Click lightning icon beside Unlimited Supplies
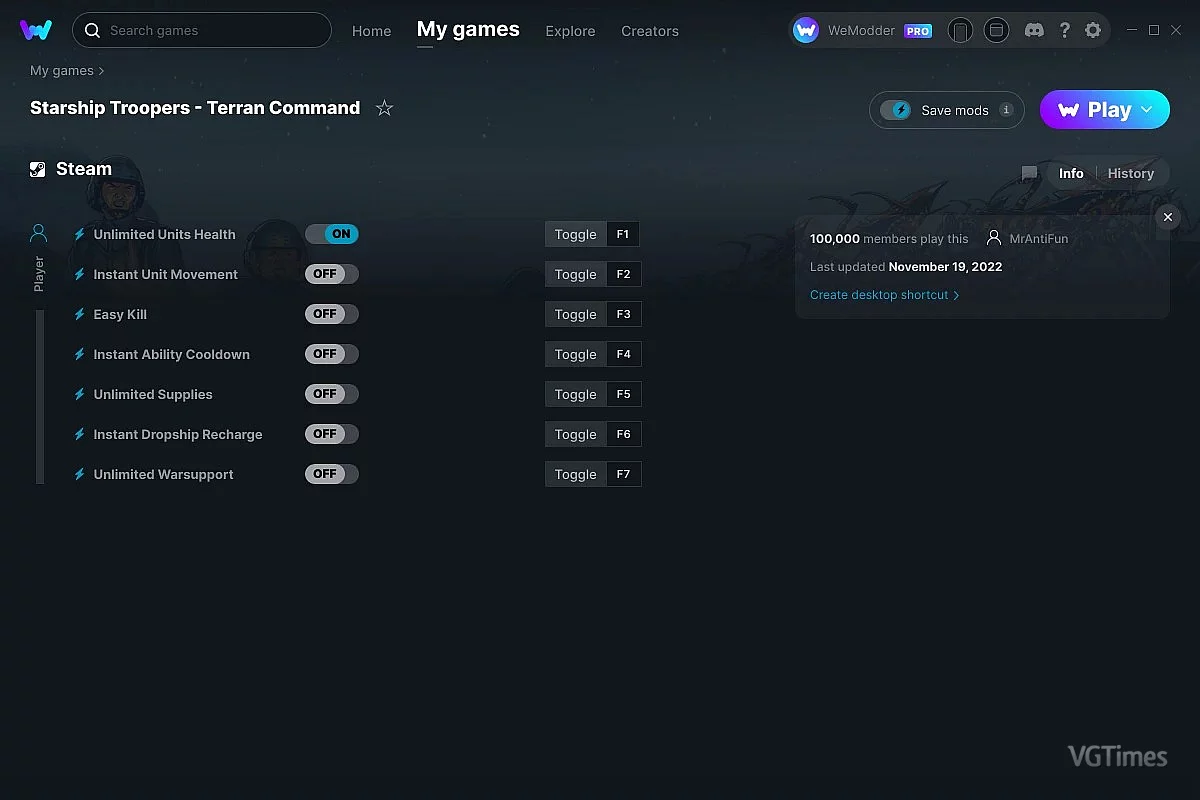The height and width of the screenshot is (800, 1200). pos(80,395)
